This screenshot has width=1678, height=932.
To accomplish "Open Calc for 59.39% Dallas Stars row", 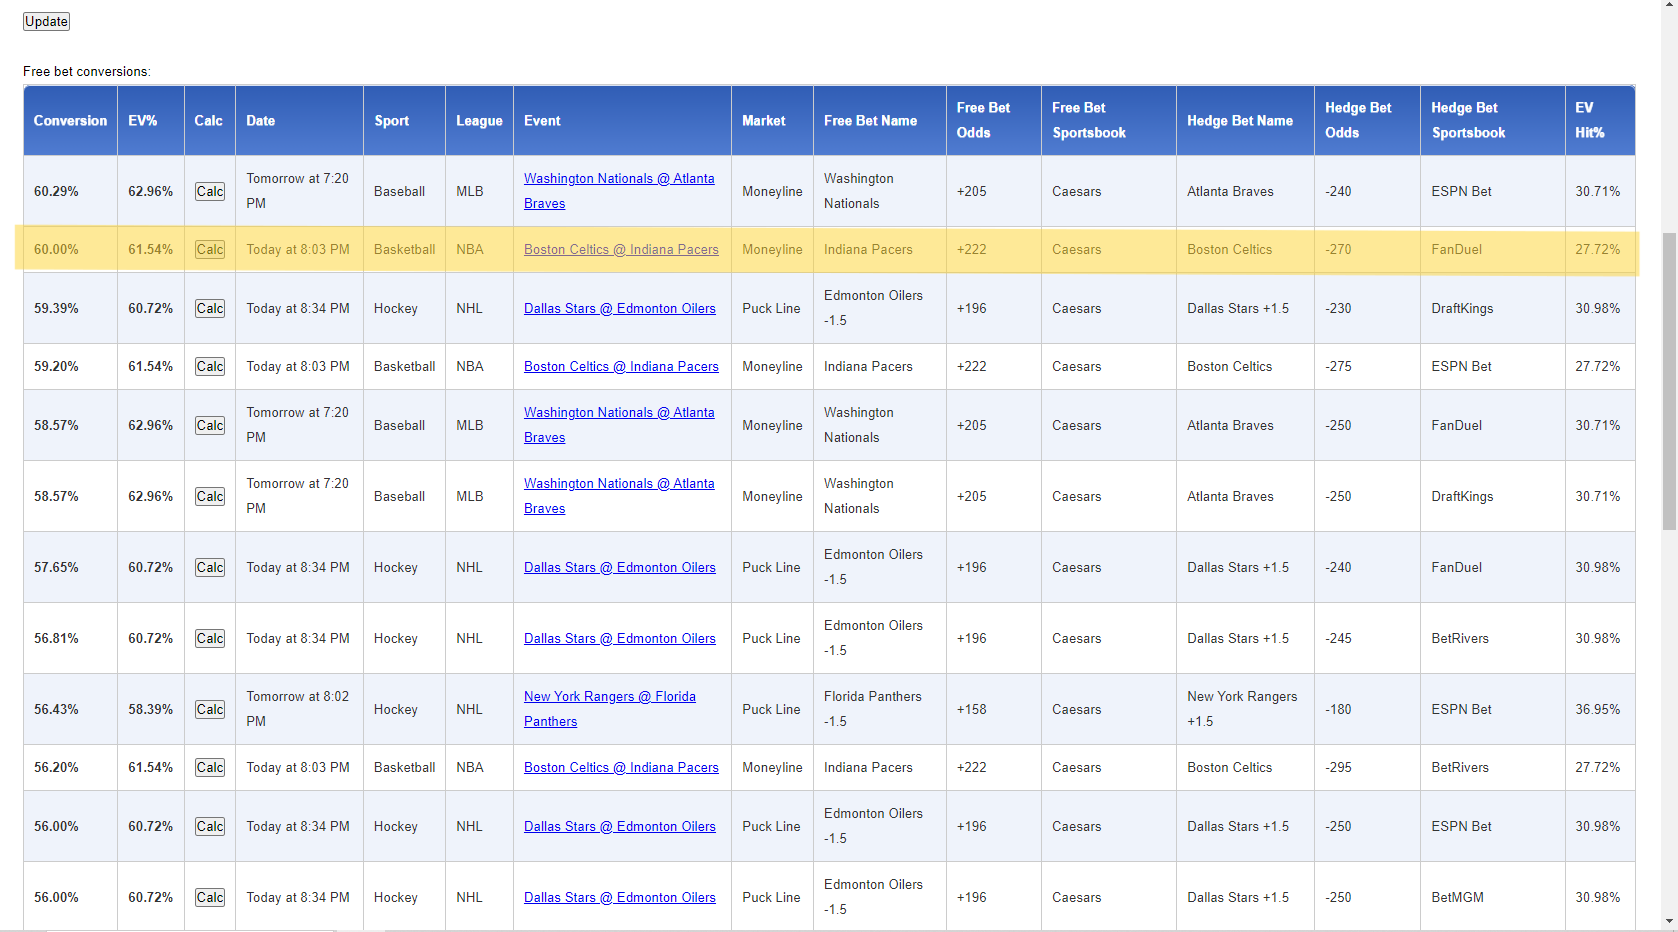I will pos(210,308).
